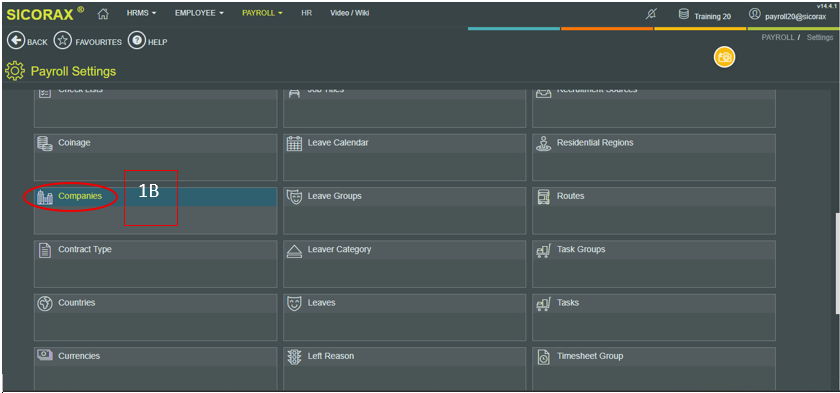Click the SICORAX logo
This screenshot has width=840, height=393.
click(45, 14)
